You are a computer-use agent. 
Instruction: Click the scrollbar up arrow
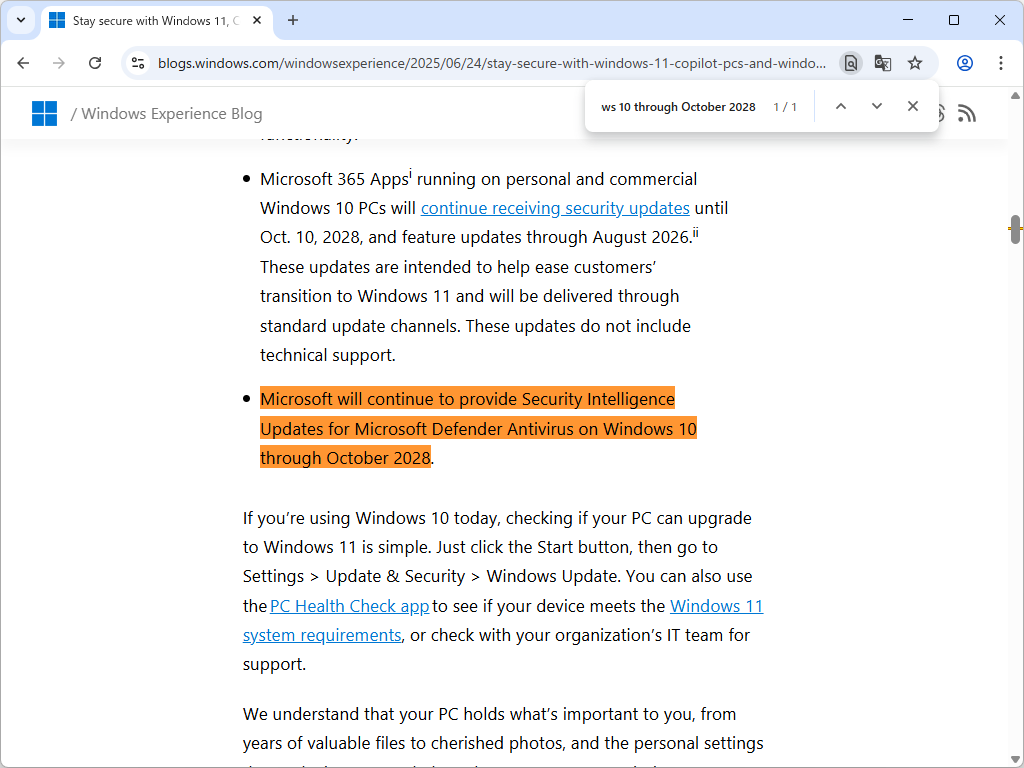[x=1016, y=95]
